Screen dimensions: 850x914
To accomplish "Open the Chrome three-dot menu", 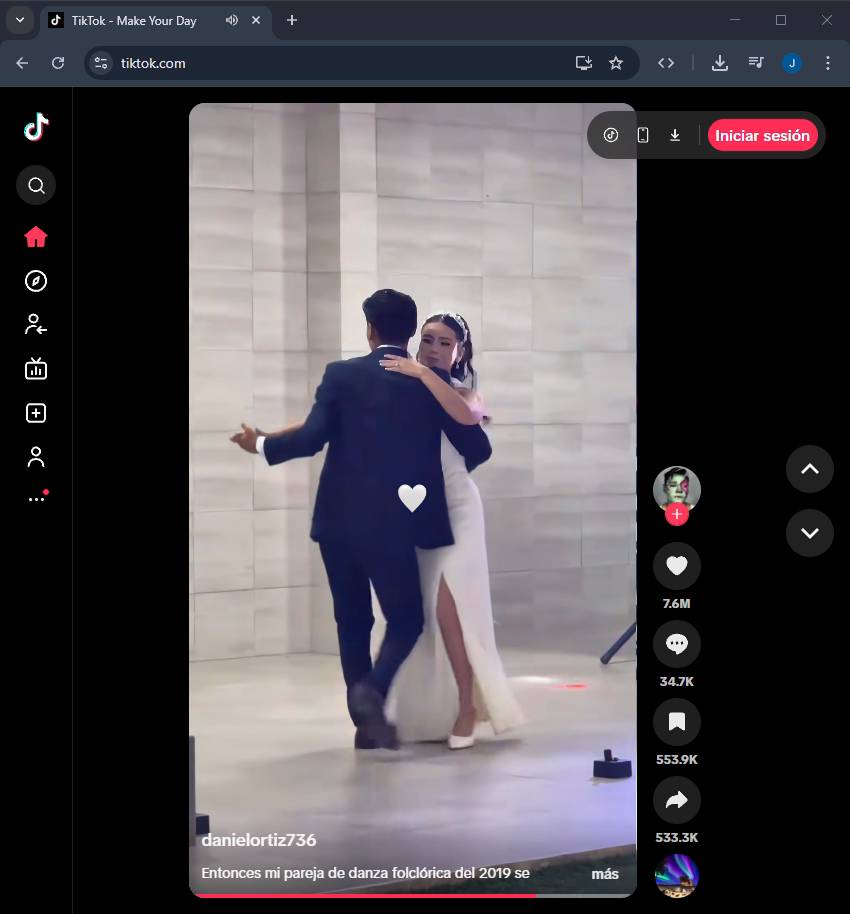I will tap(827, 63).
